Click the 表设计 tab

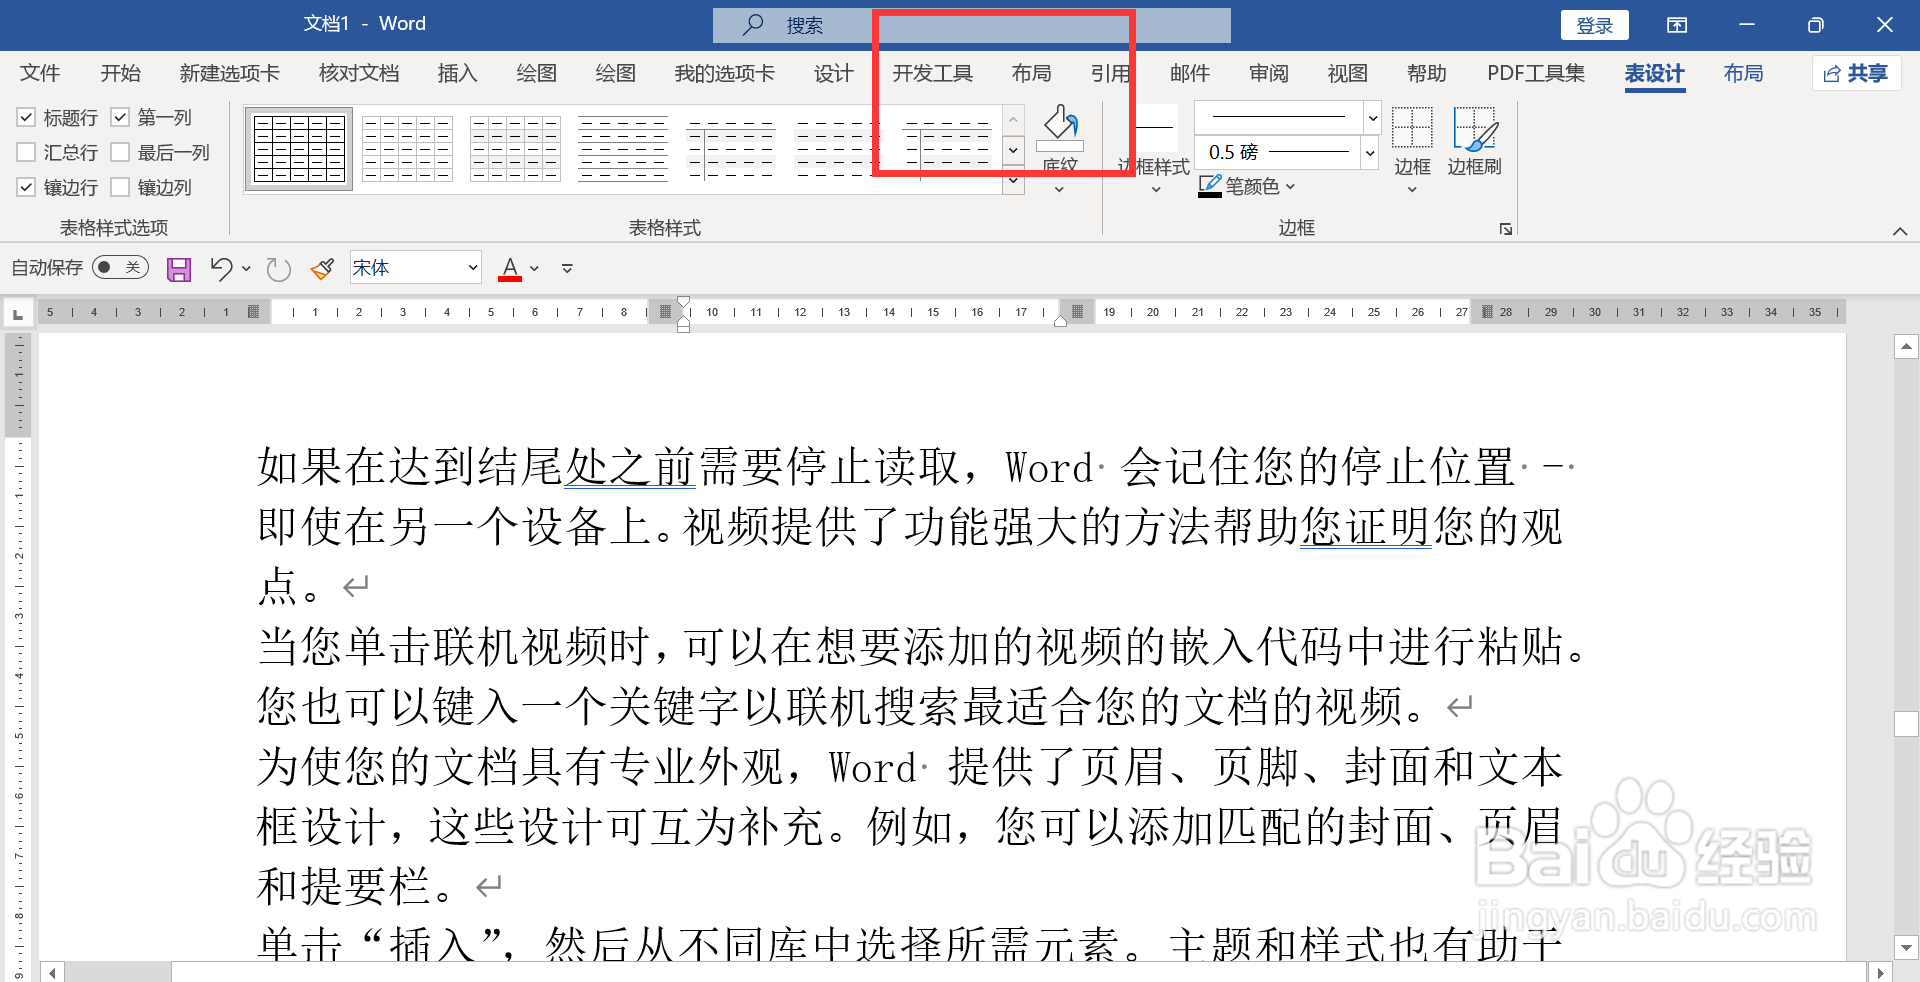coord(1655,73)
